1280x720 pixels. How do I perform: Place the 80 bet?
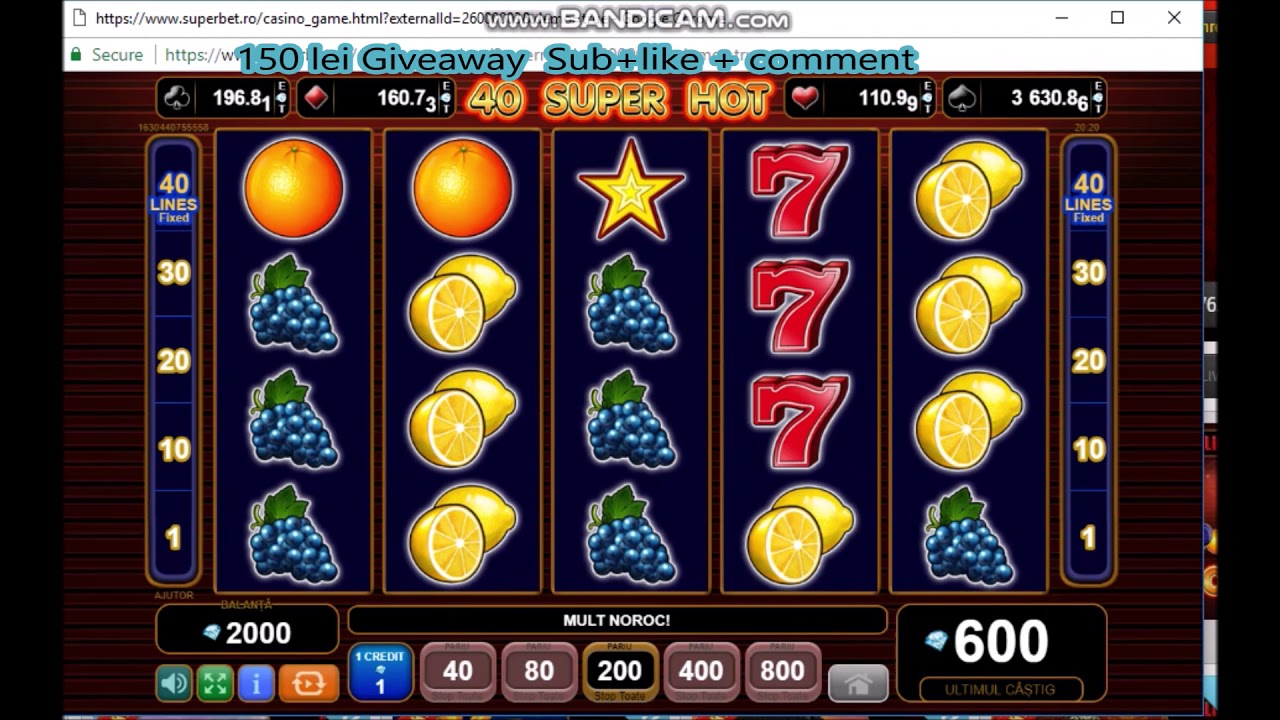tap(539, 672)
